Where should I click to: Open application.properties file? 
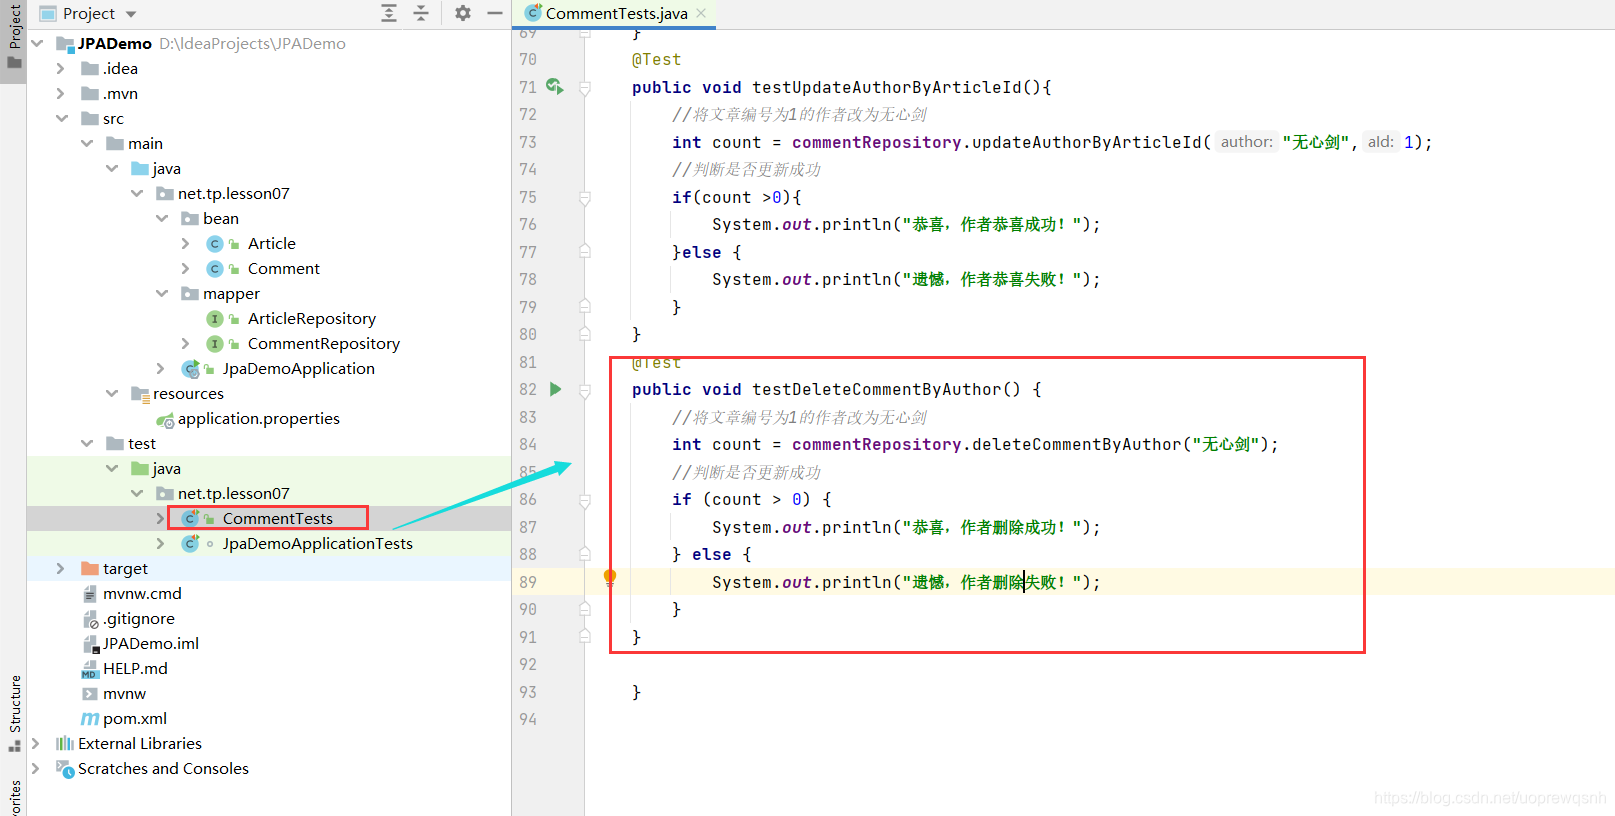pos(258,418)
